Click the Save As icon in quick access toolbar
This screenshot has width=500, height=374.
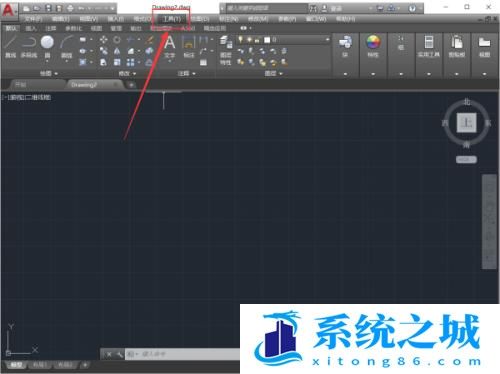[59, 8]
